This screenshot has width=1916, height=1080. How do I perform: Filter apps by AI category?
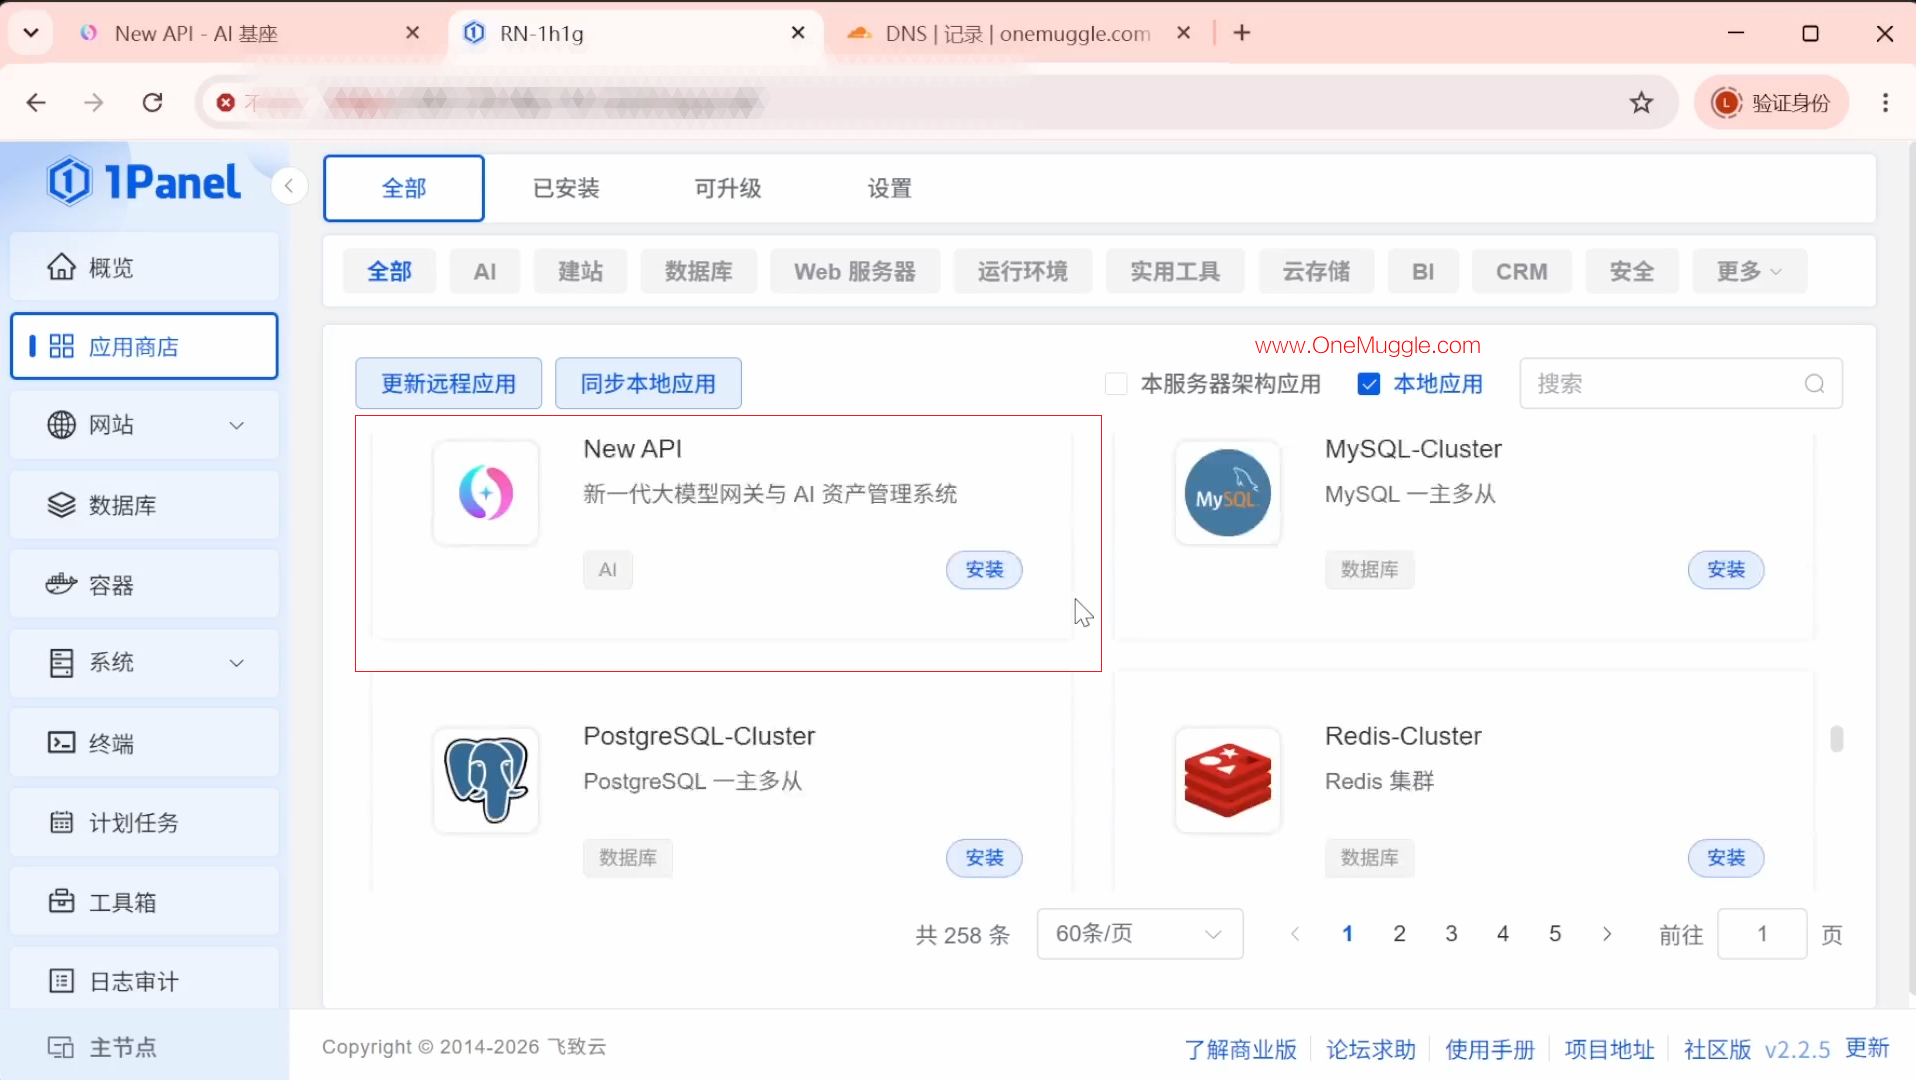point(485,271)
